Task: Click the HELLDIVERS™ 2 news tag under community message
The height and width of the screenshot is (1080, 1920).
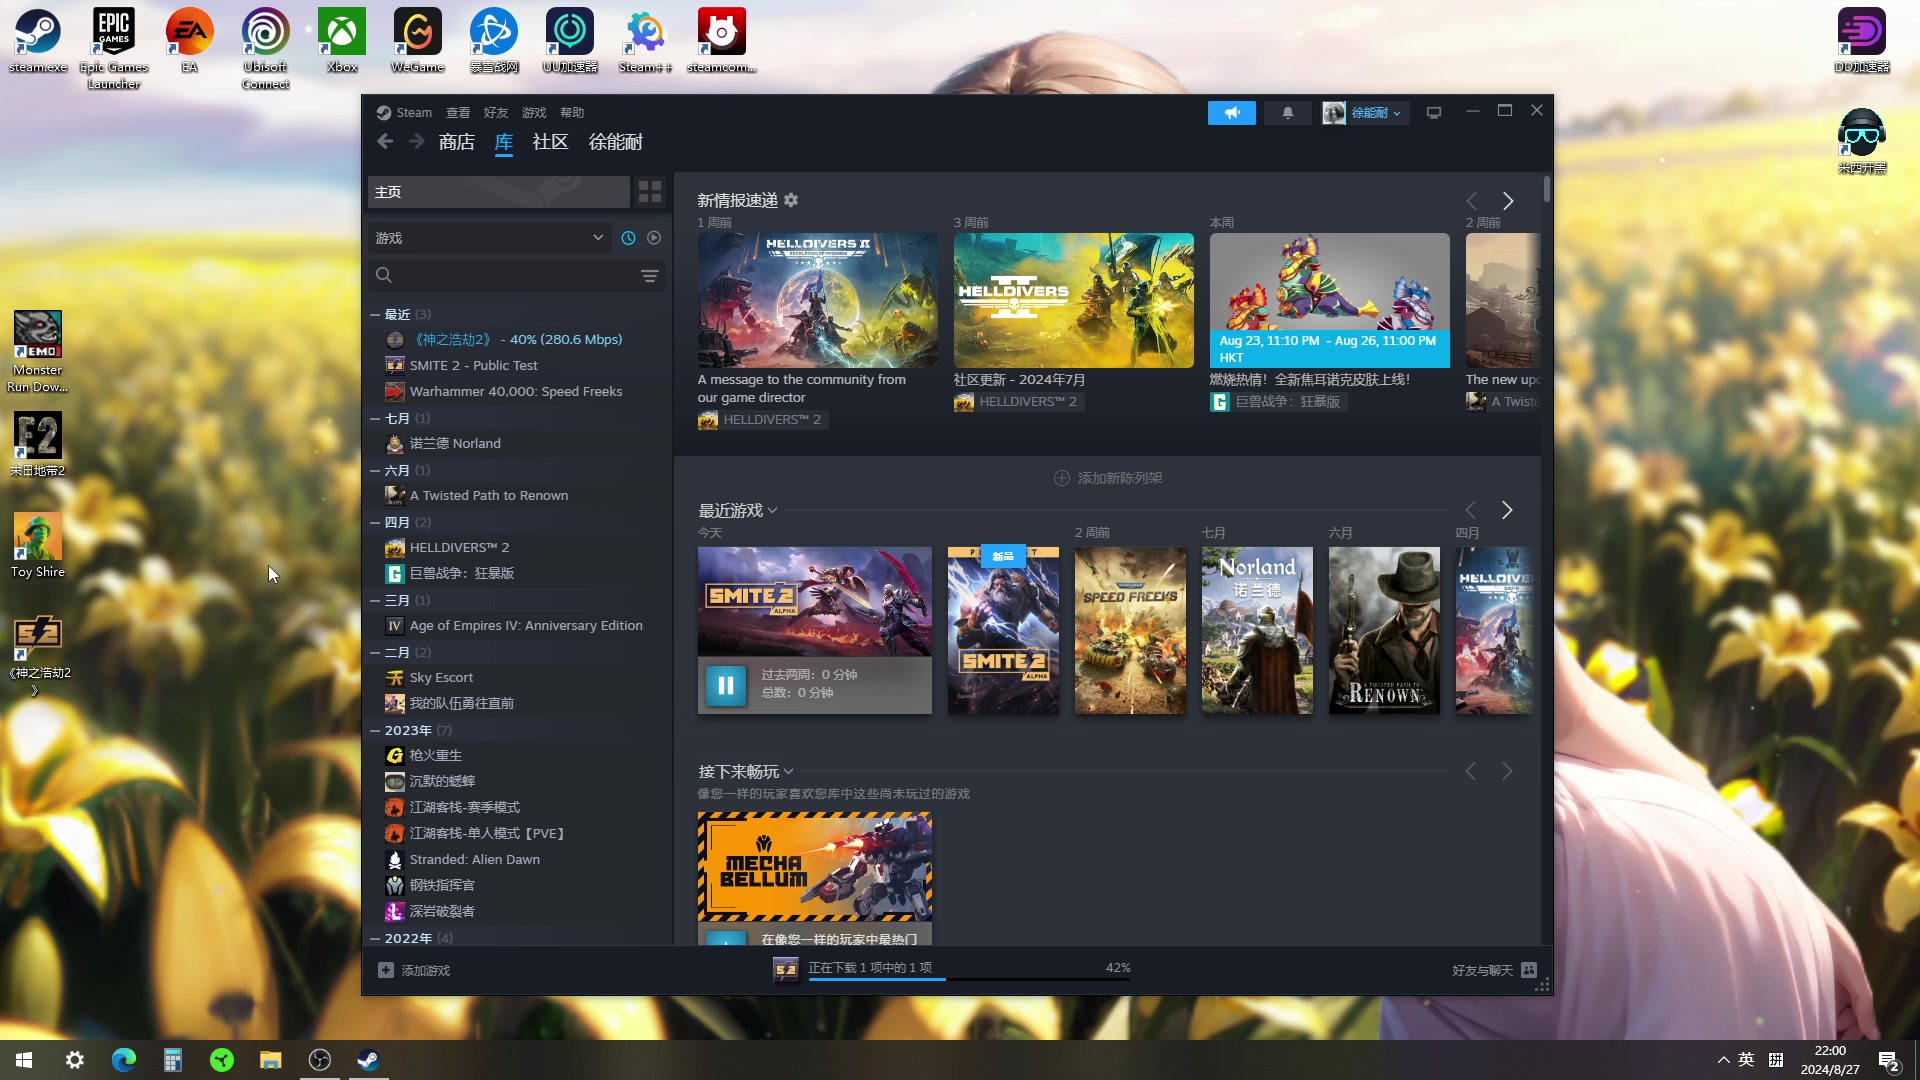Action: 762,420
